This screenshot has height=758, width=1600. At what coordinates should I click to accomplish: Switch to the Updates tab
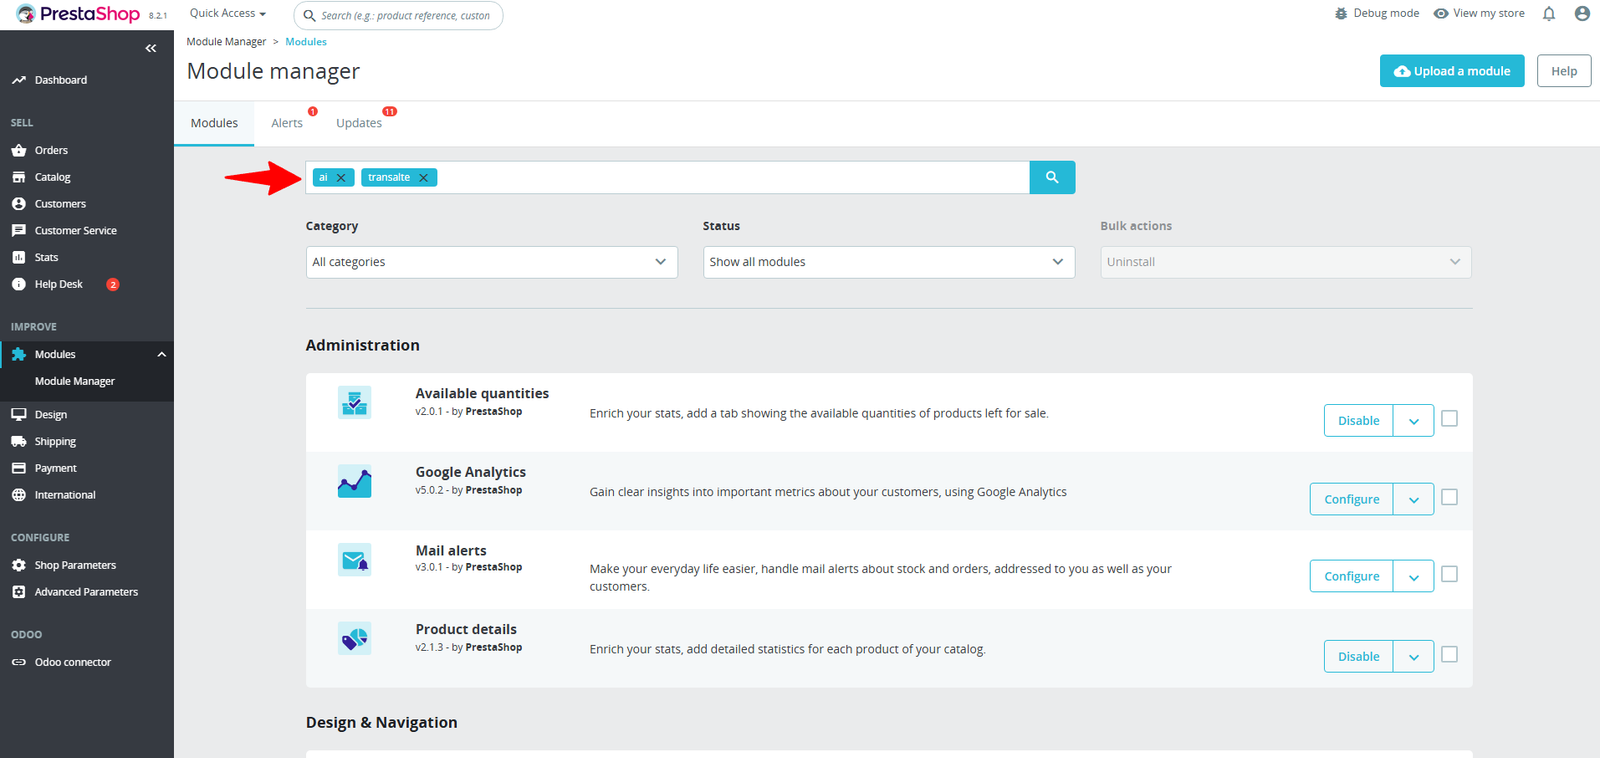click(358, 123)
